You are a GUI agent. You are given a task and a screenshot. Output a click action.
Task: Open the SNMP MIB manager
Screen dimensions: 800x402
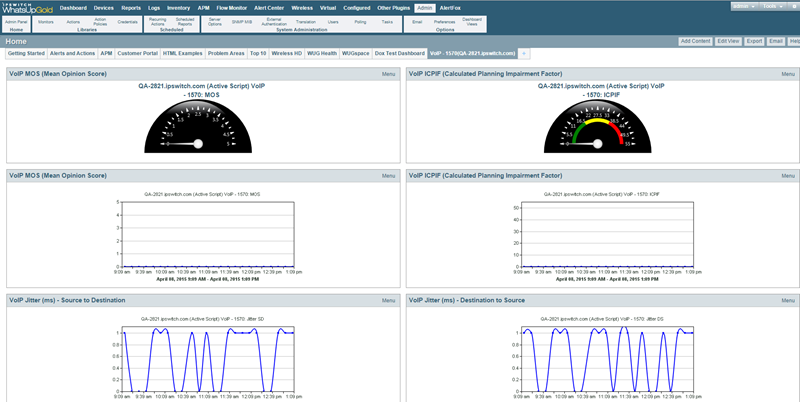click(241, 22)
